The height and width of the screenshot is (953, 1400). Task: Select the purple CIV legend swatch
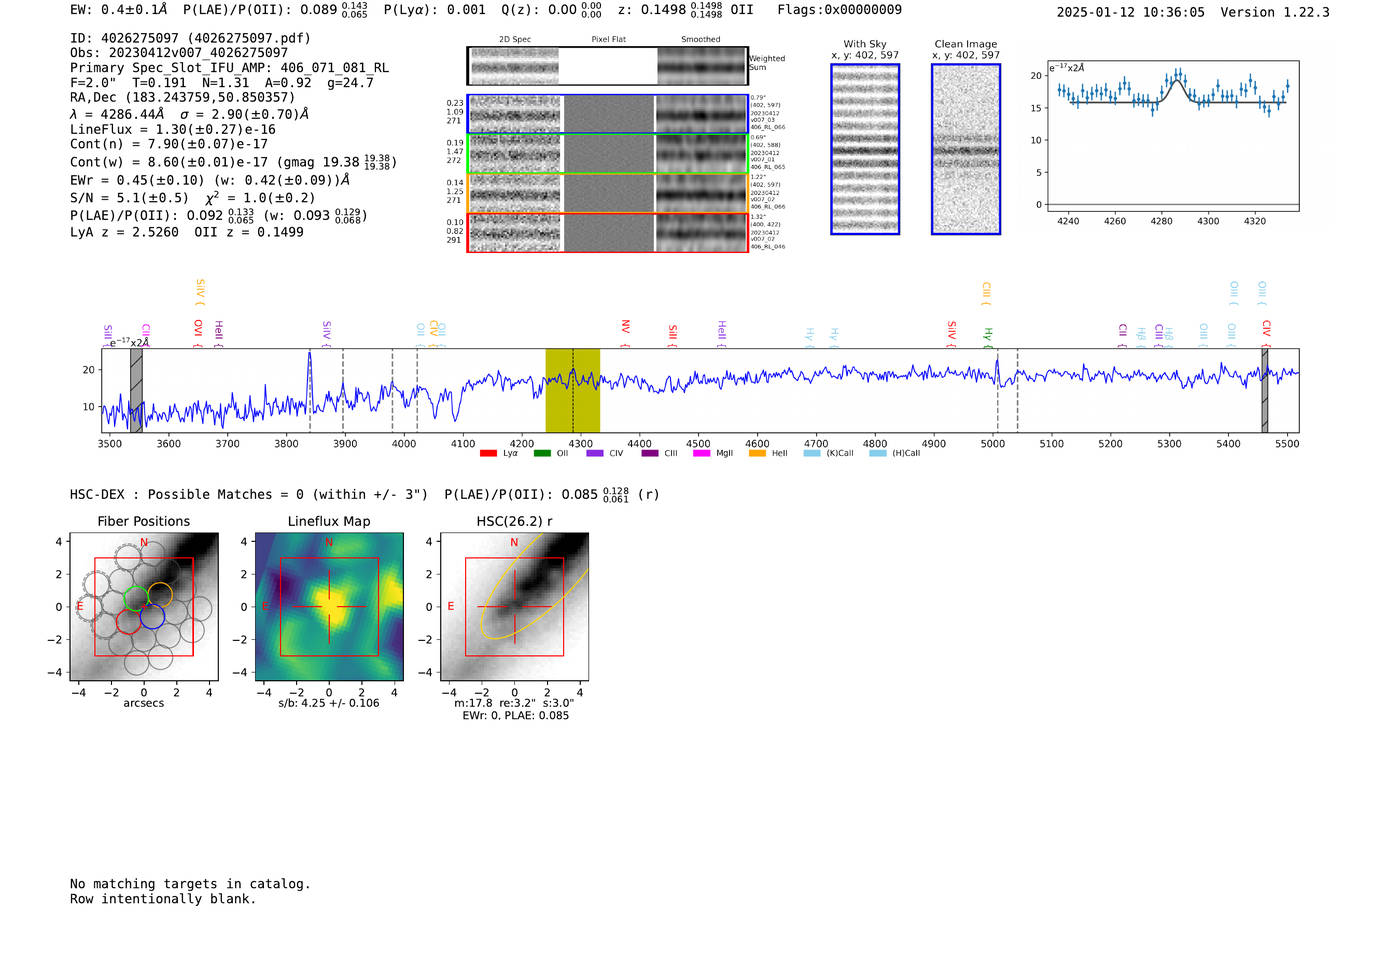coord(595,454)
